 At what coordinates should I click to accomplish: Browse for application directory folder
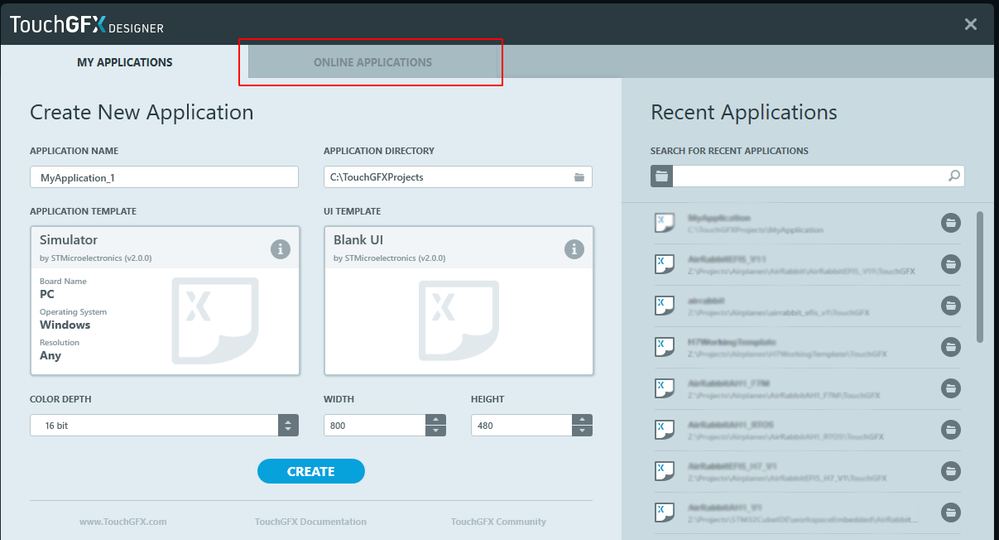[579, 177]
